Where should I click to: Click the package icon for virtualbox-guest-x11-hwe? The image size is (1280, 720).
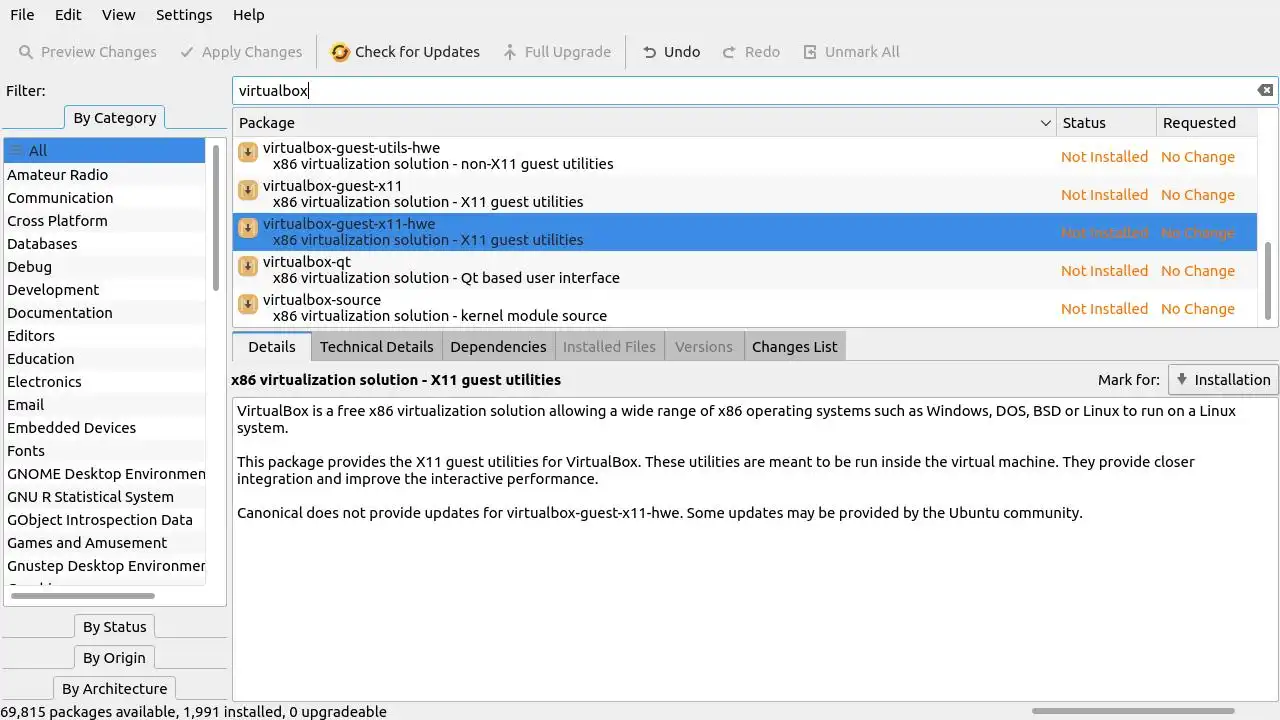pyautogui.click(x=248, y=229)
